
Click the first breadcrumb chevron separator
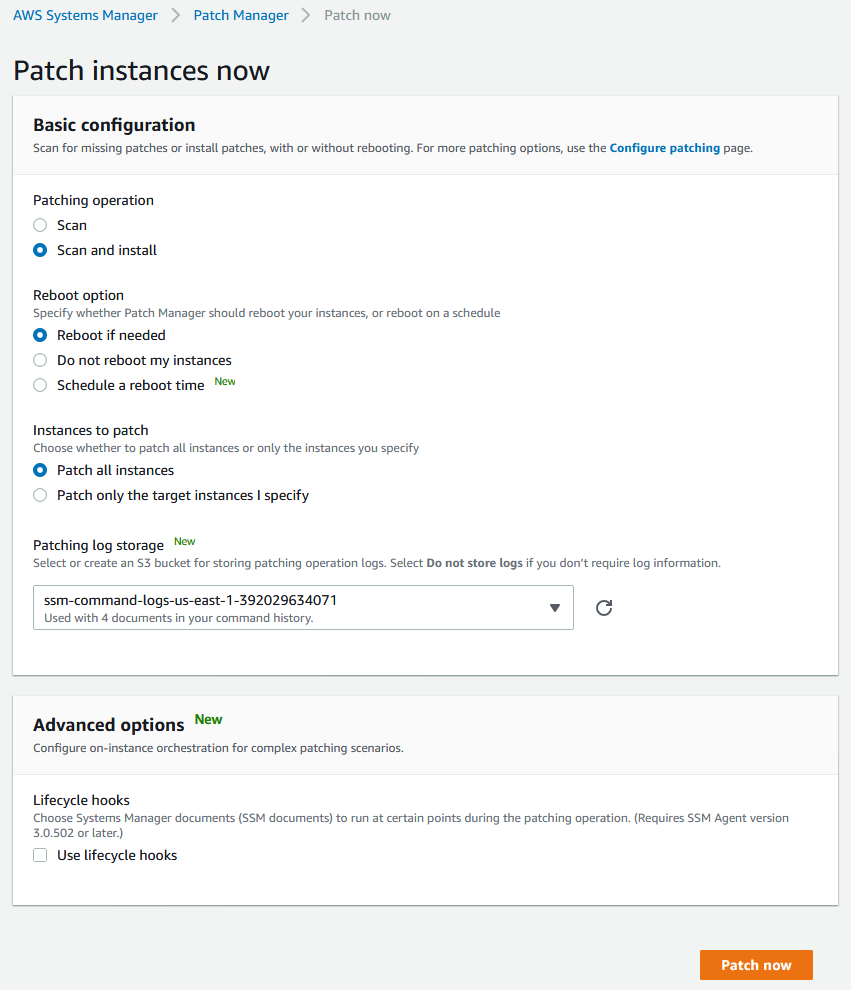[x=176, y=15]
